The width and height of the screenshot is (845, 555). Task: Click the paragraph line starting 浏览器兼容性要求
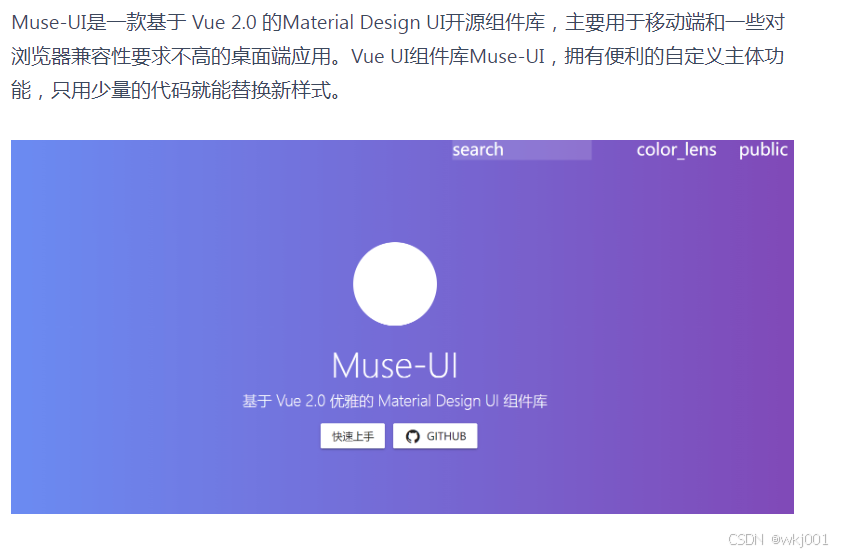(397, 56)
